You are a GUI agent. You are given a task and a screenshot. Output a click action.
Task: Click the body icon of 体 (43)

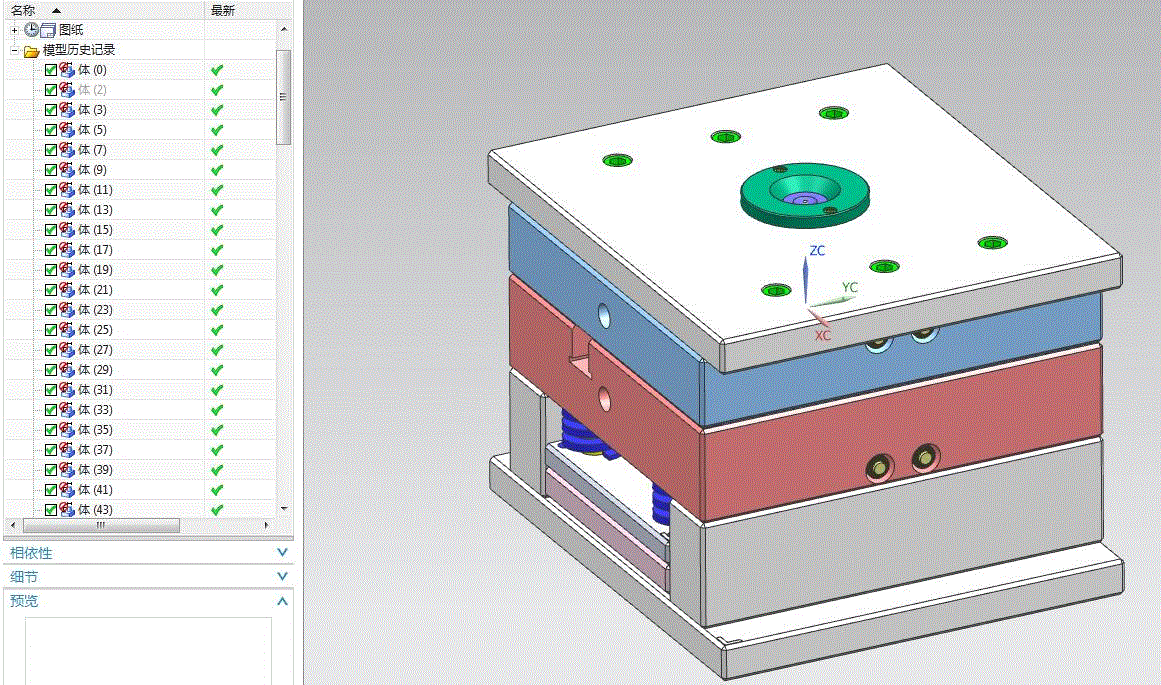click(67, 509)
